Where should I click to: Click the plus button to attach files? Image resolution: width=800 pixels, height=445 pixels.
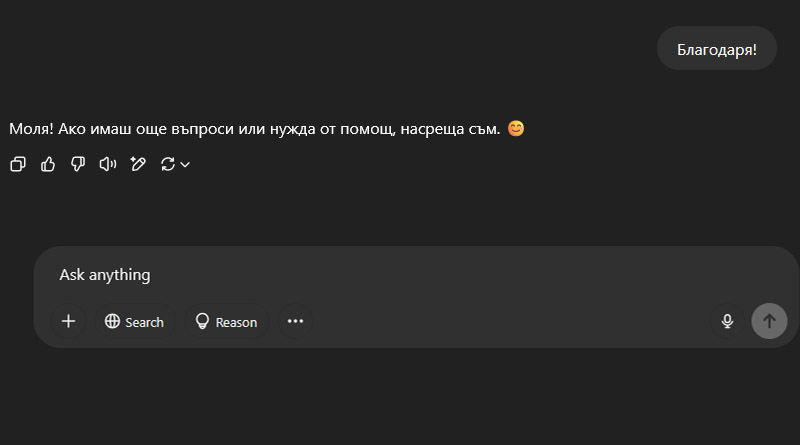(68, 321)
